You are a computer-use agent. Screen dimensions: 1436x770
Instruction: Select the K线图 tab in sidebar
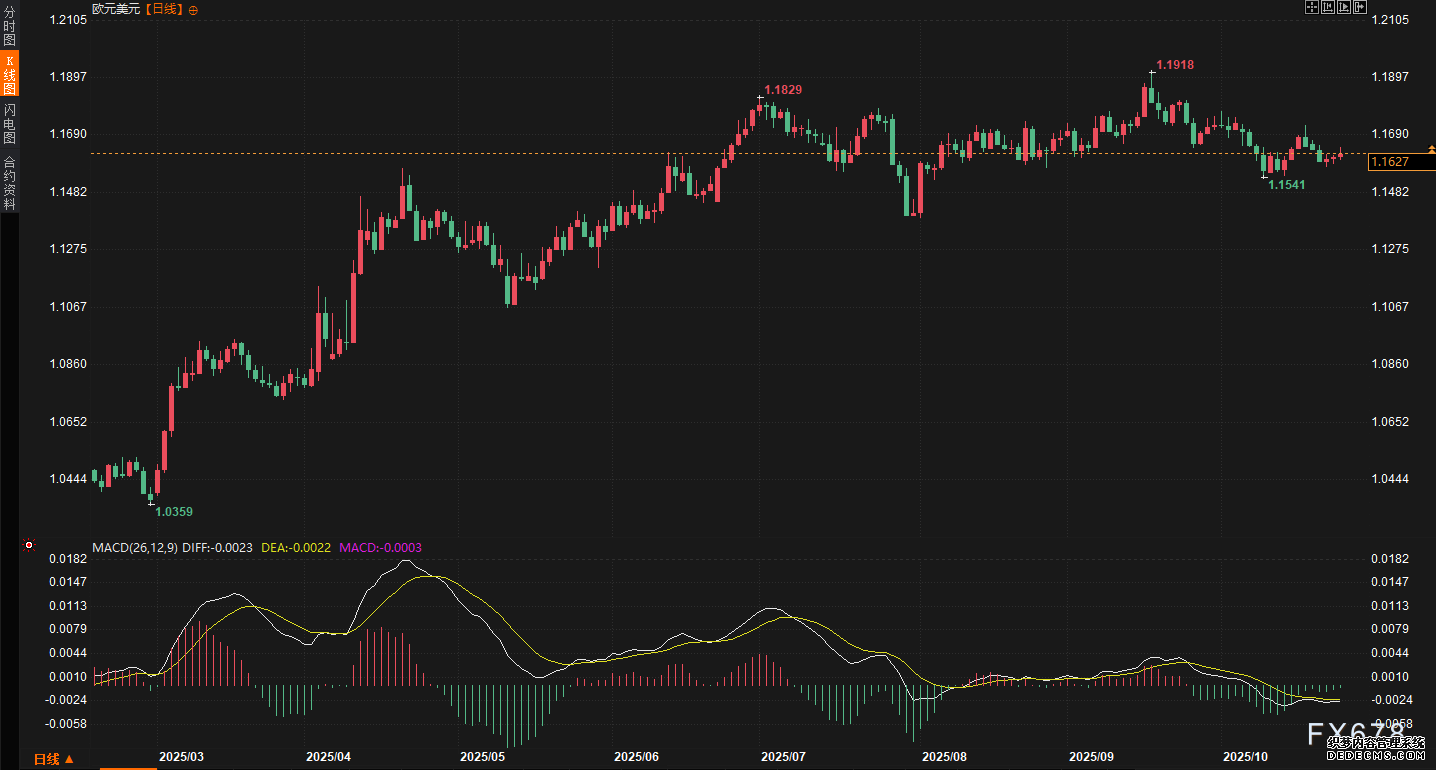coord(9,75)
